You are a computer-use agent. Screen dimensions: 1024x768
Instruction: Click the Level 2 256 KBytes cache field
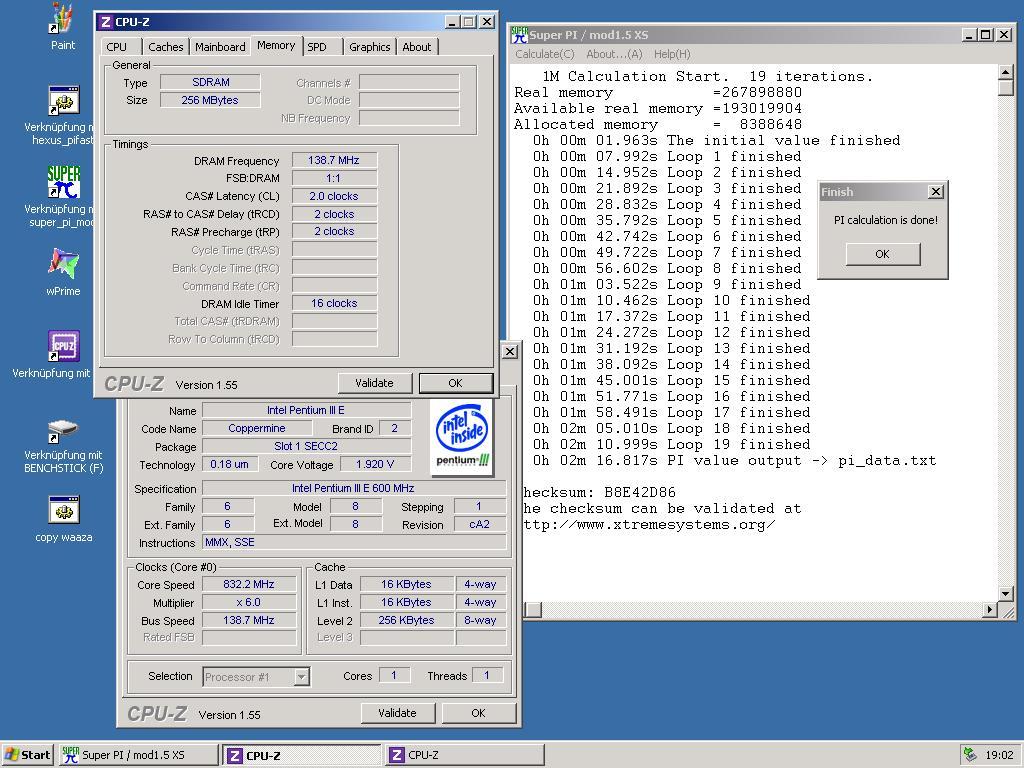(407, 620)
